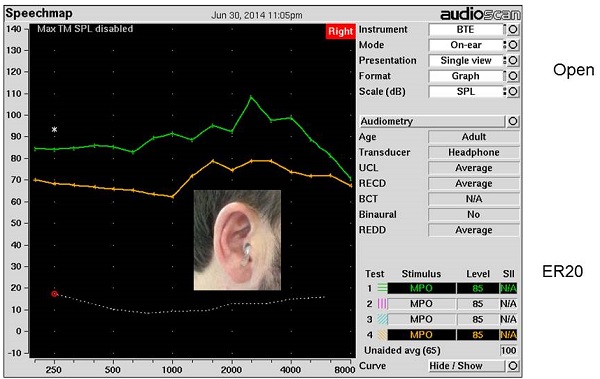This screenshot has height=379, width=600.
Task: Click the SII column header
Action: (509, 274)
